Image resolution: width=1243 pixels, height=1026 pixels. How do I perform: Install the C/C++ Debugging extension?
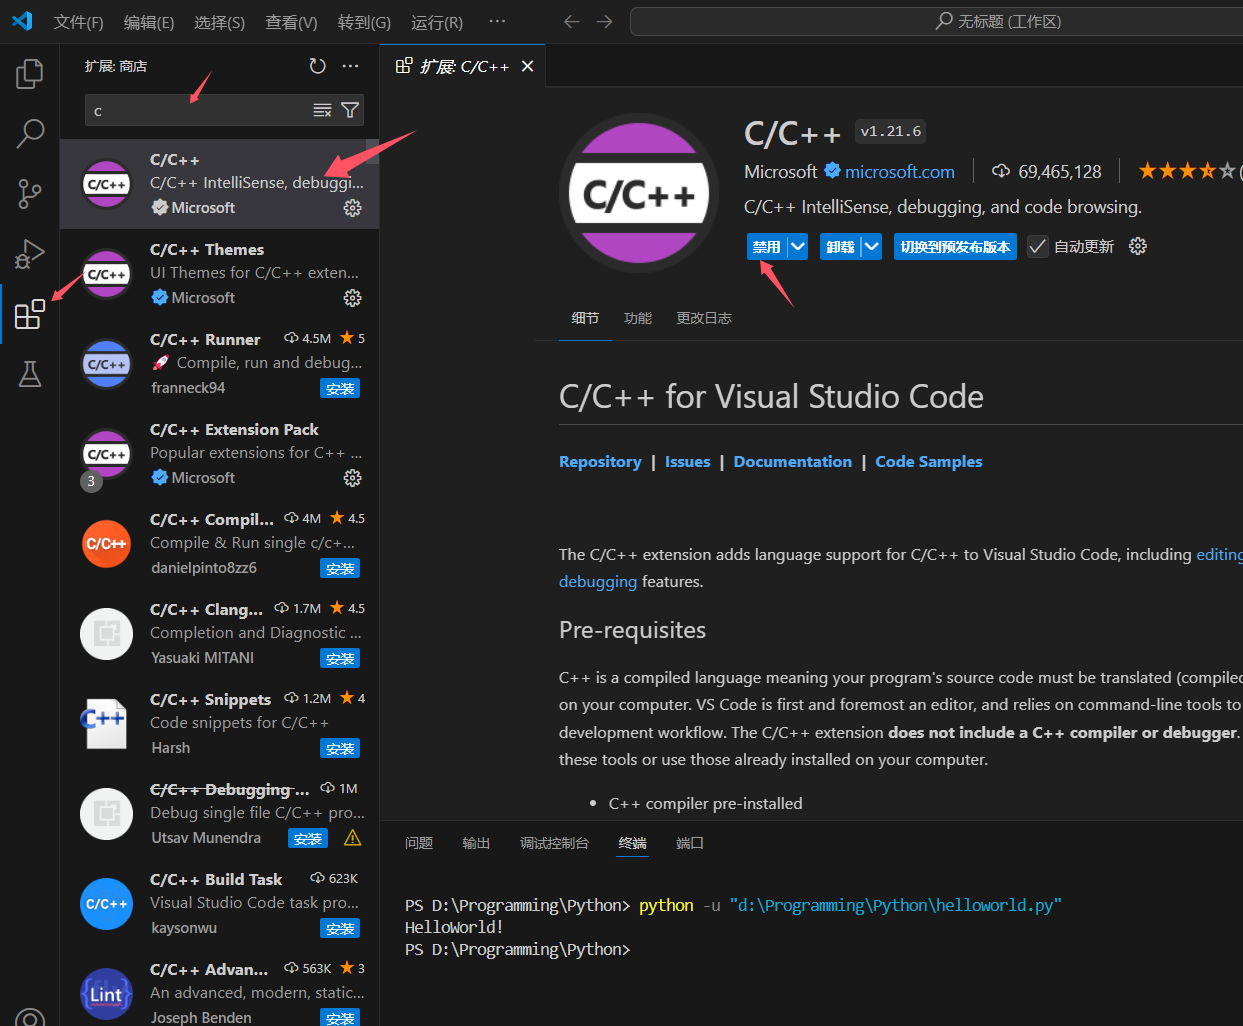point(308,838)
